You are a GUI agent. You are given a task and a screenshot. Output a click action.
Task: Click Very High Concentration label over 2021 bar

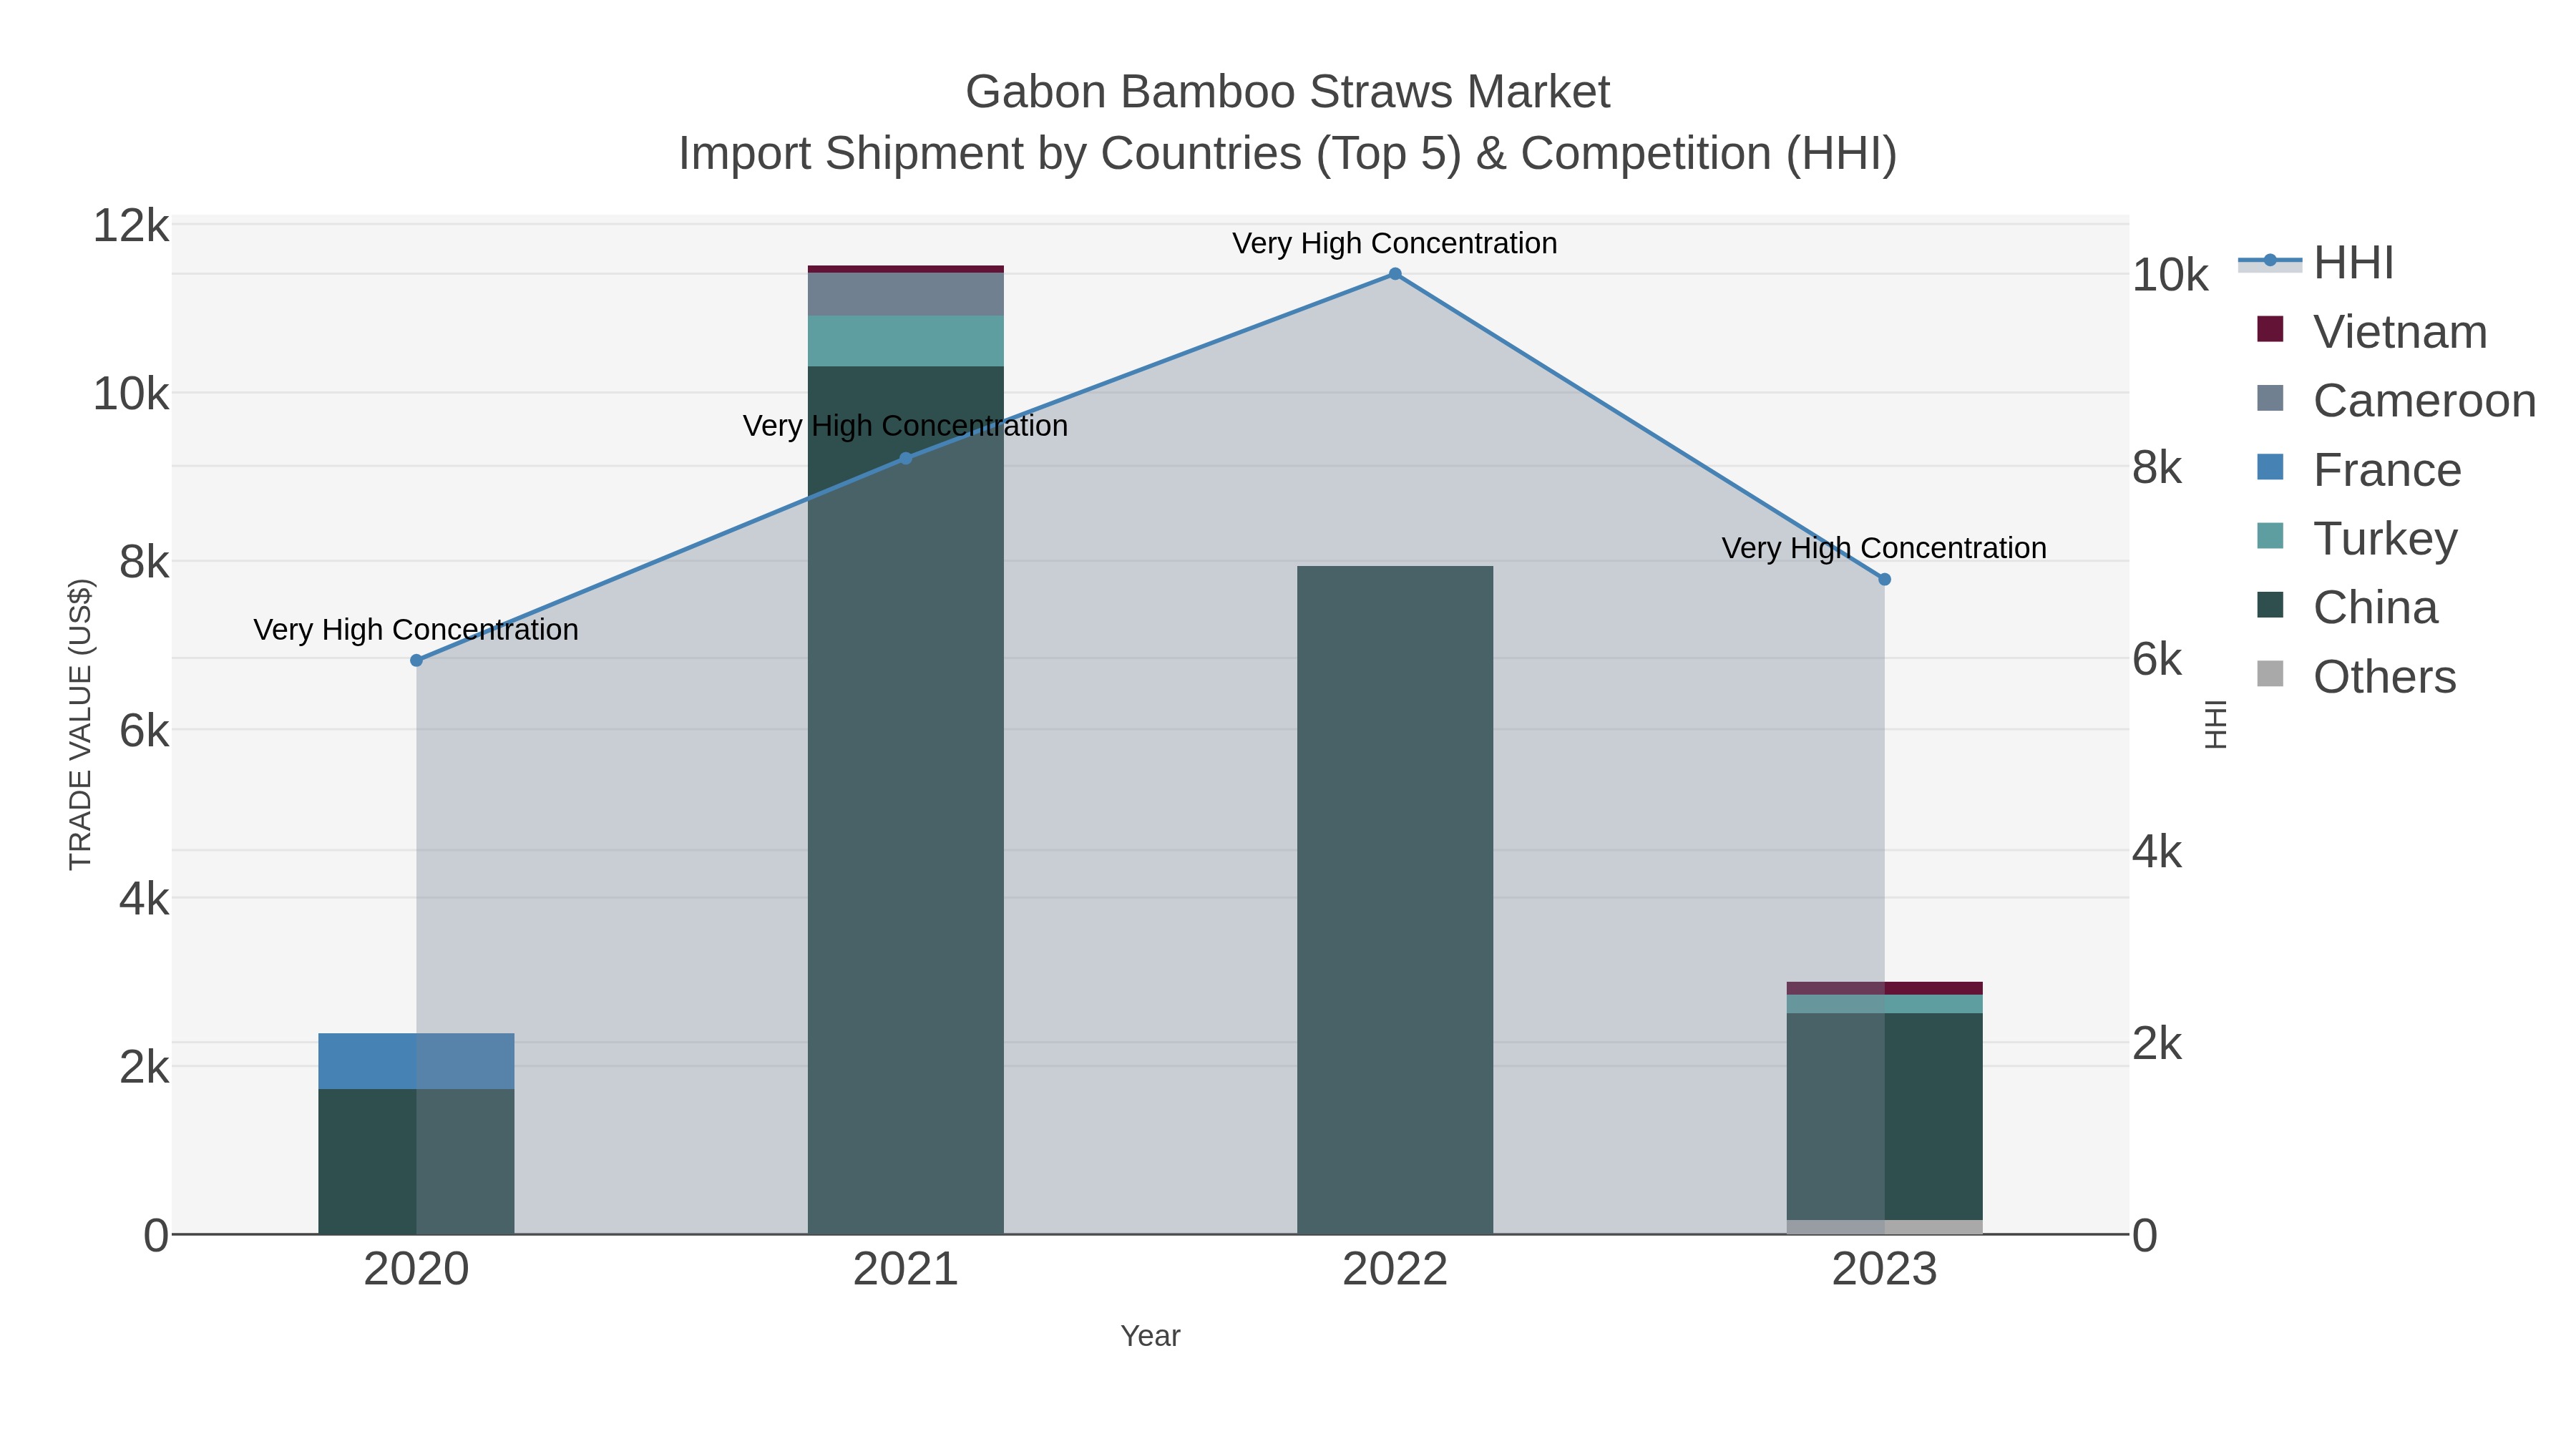(905, 426)
